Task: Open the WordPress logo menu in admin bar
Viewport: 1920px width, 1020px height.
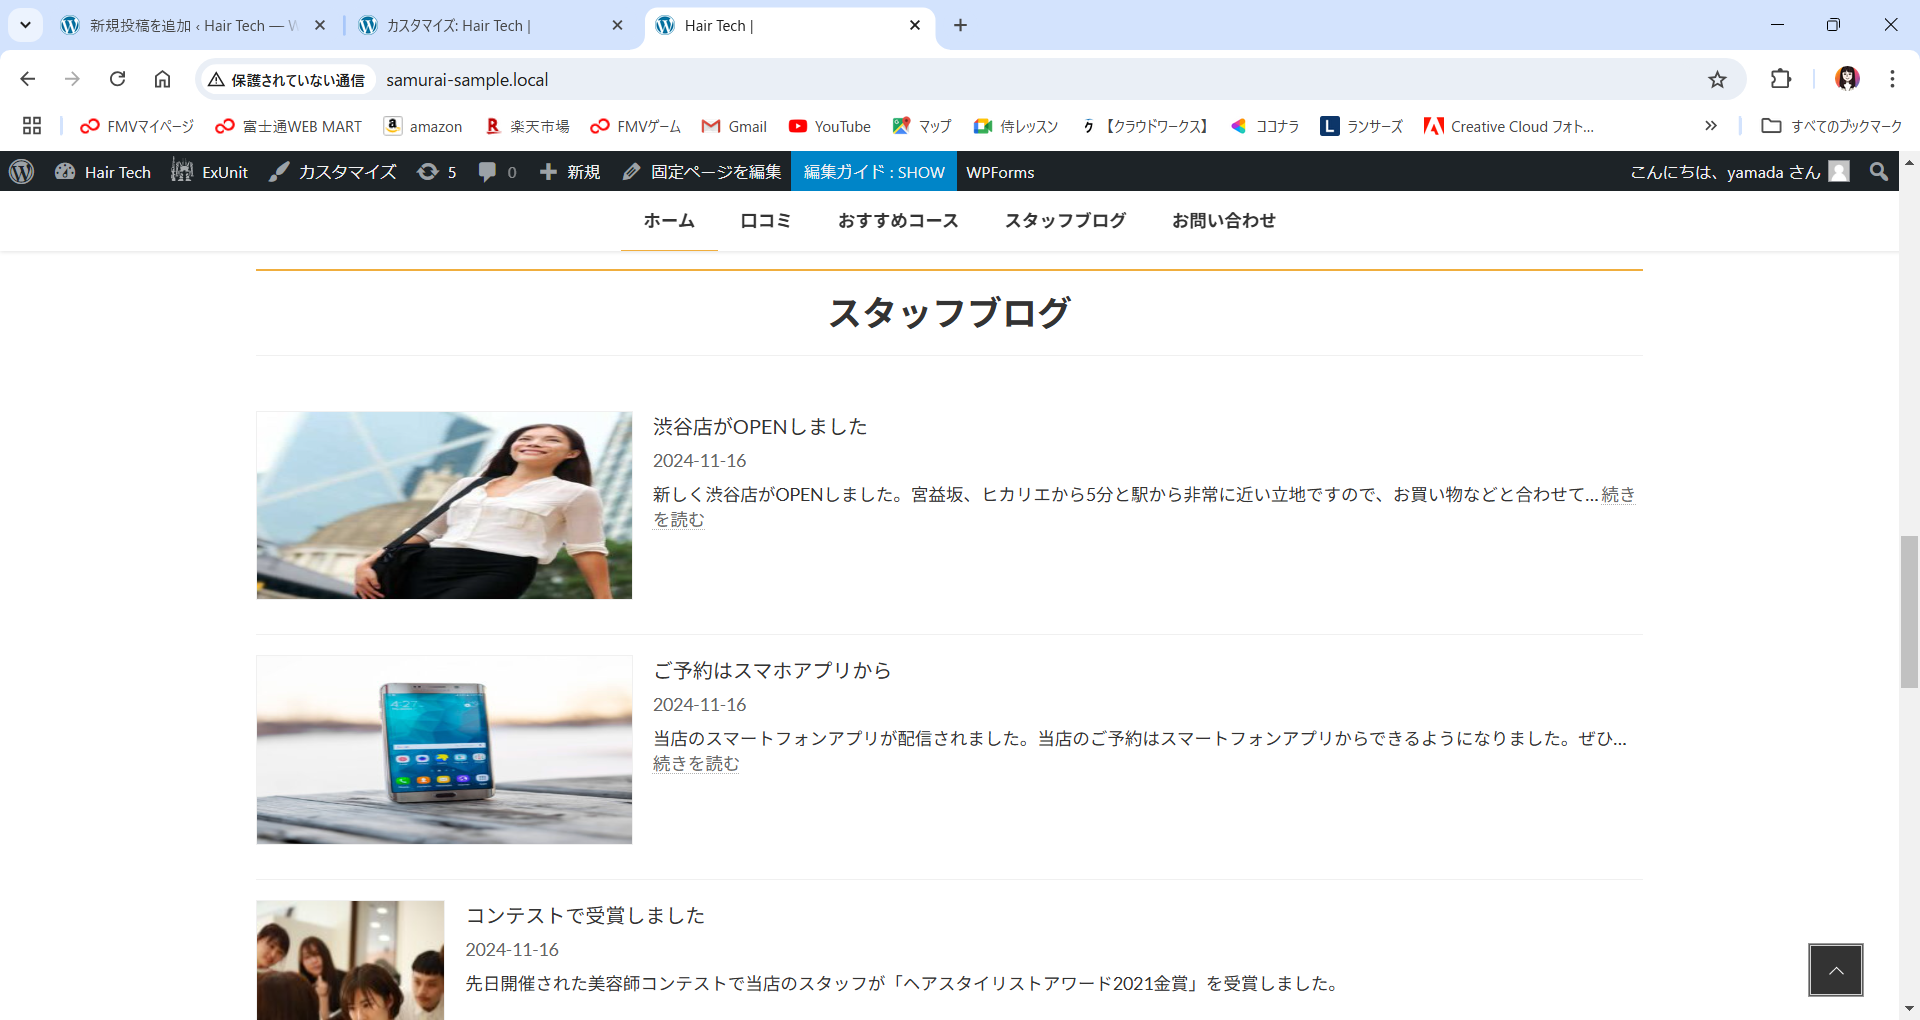Action: click(x=22, y=172)
